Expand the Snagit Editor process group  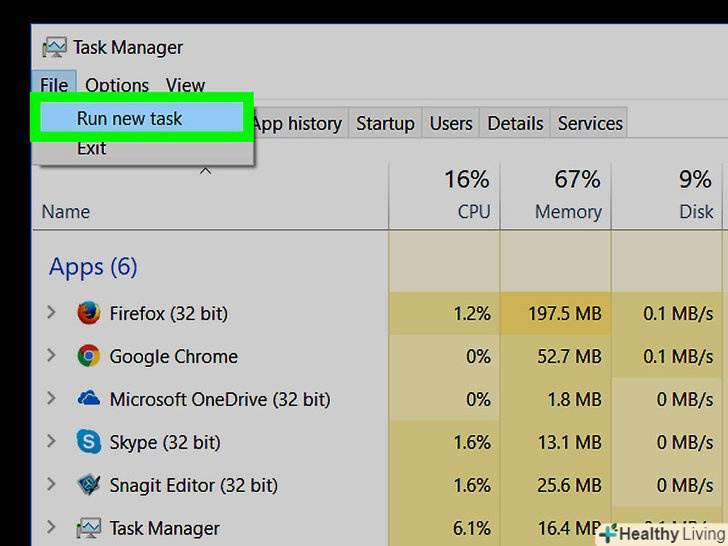click(x=52, y=485)
